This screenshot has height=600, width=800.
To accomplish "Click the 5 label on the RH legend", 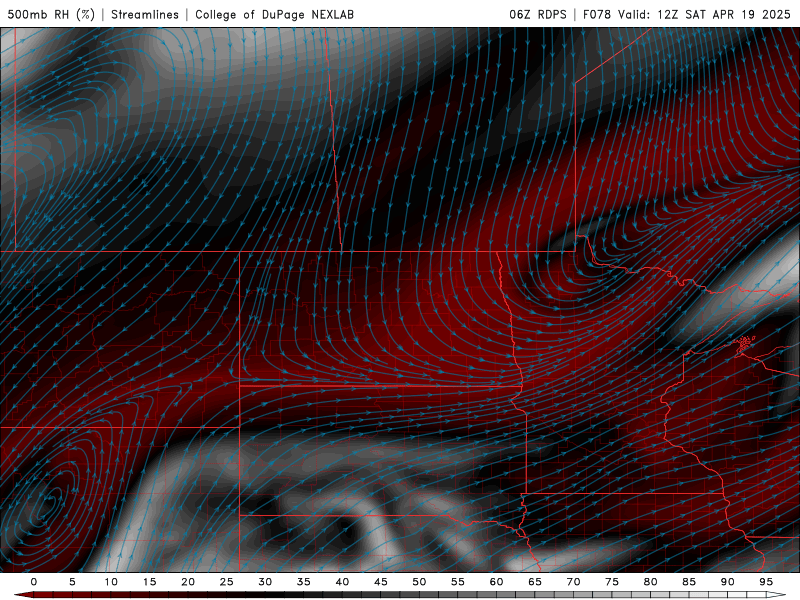I will tap(72, 582).
